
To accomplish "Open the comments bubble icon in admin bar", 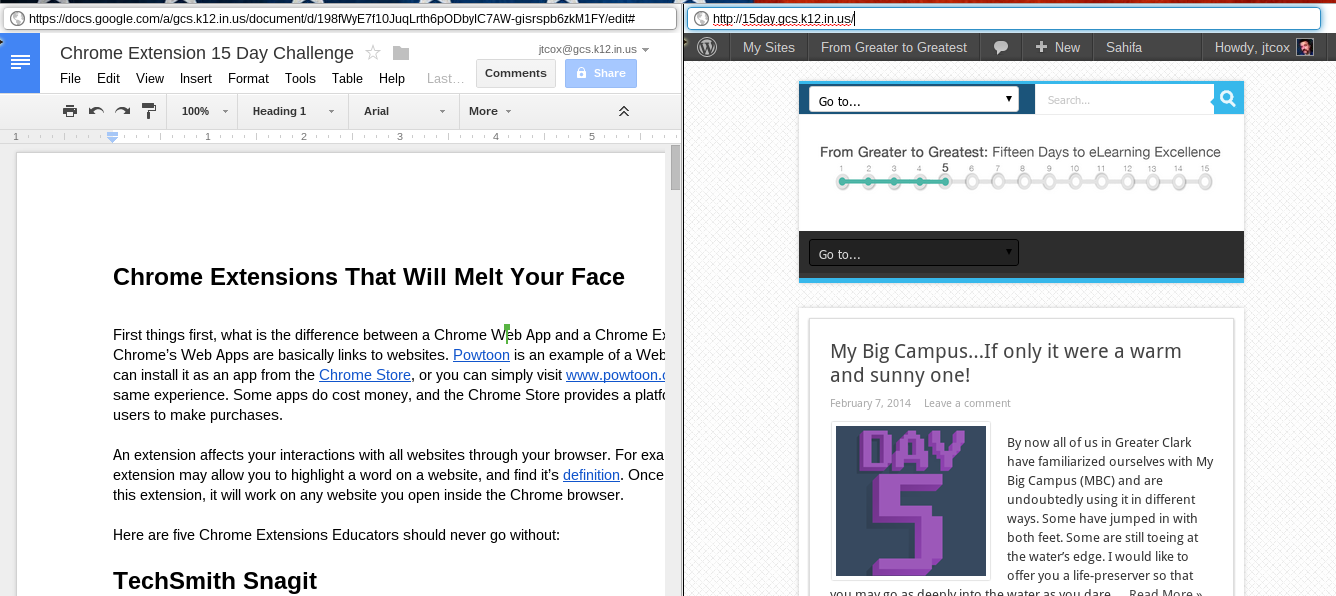I will 1000,47.
